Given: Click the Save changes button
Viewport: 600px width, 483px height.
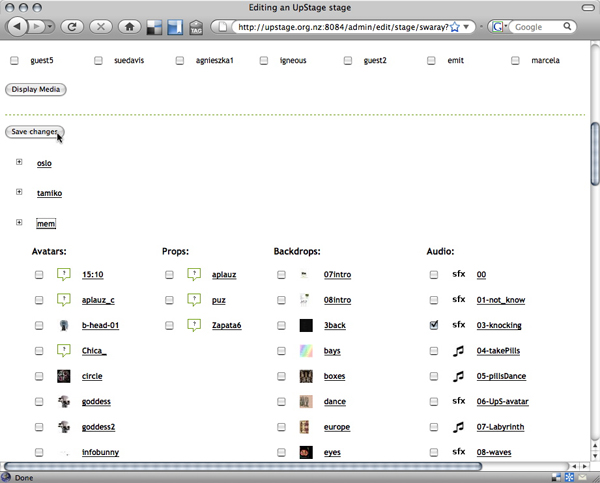Looking at the screenshot, I should (35, 132).
